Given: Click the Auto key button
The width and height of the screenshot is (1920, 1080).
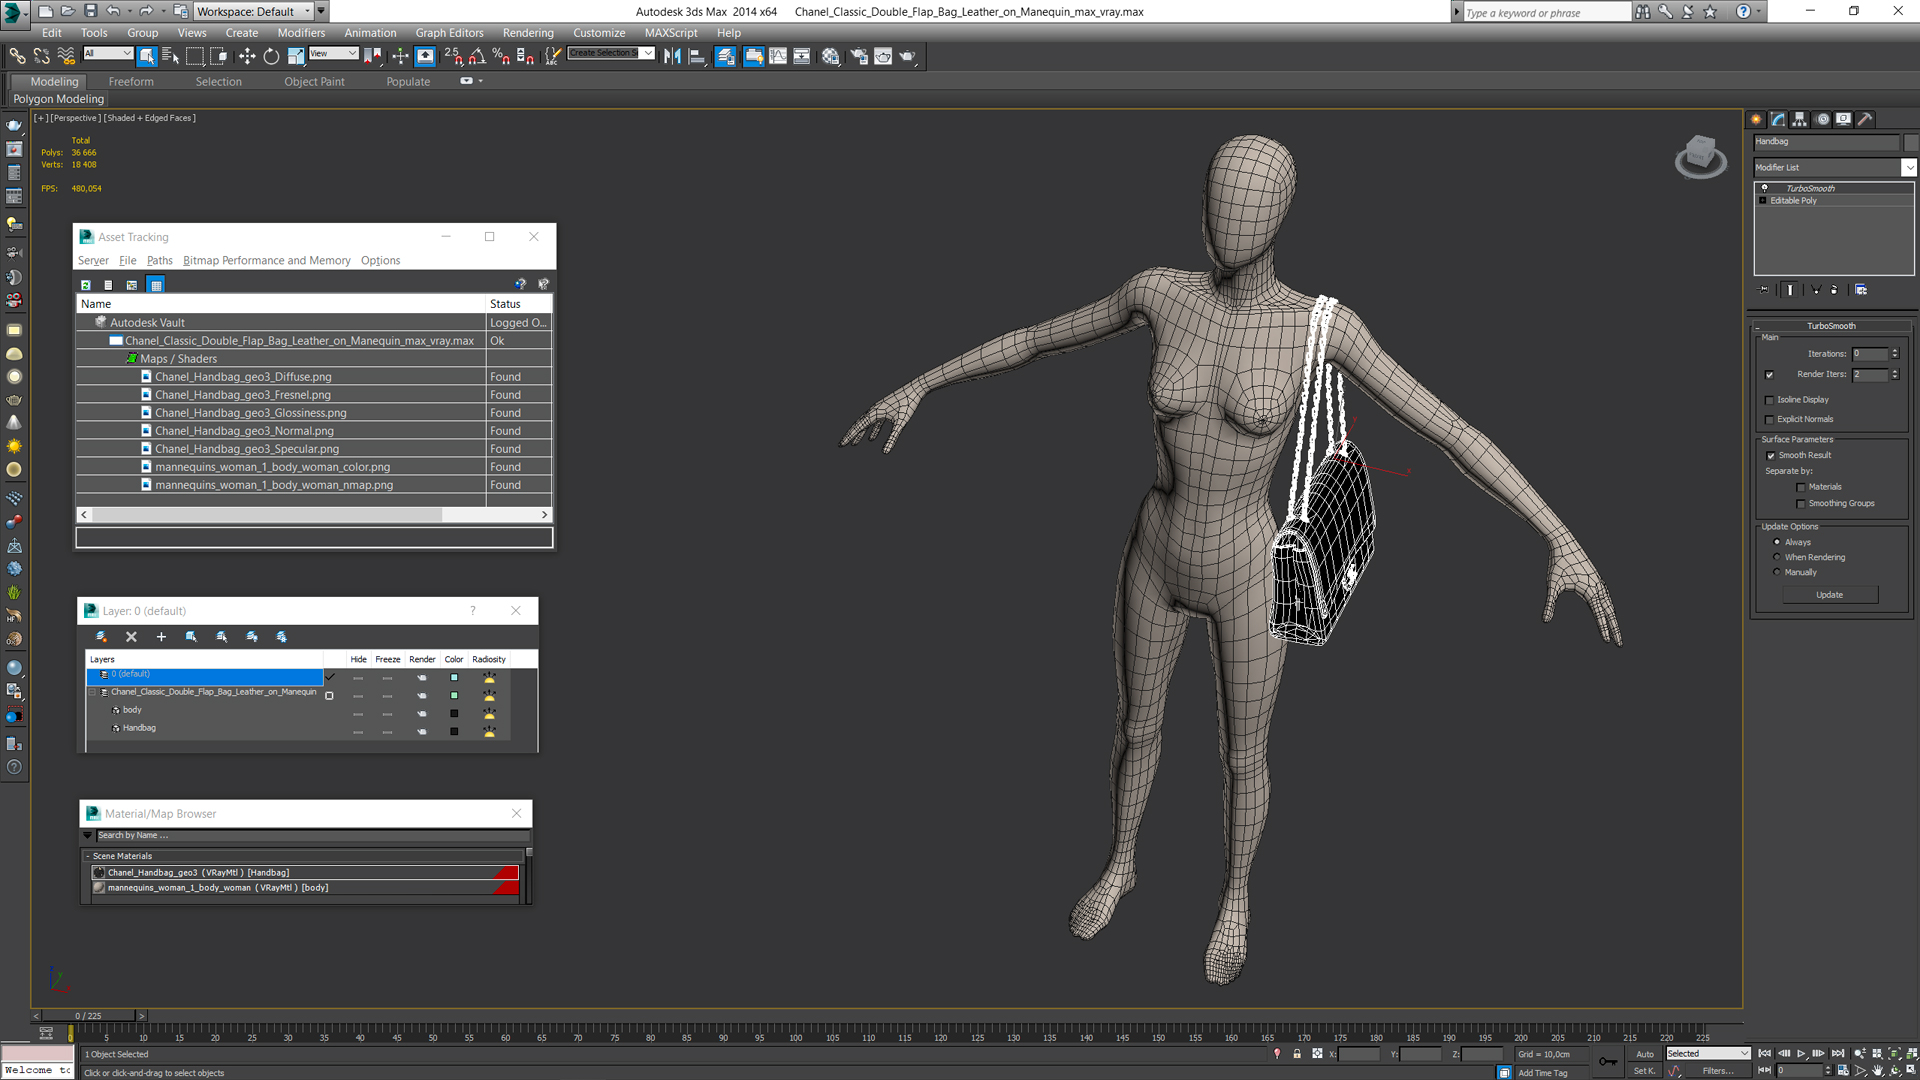Looking at the screenshot, I should 1645,1054.
